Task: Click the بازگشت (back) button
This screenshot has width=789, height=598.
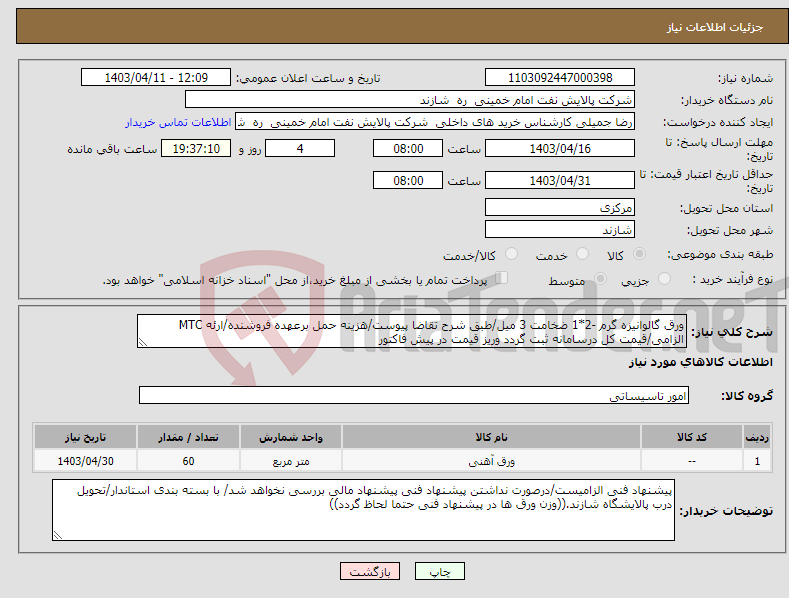Action: tap(370, 571)
